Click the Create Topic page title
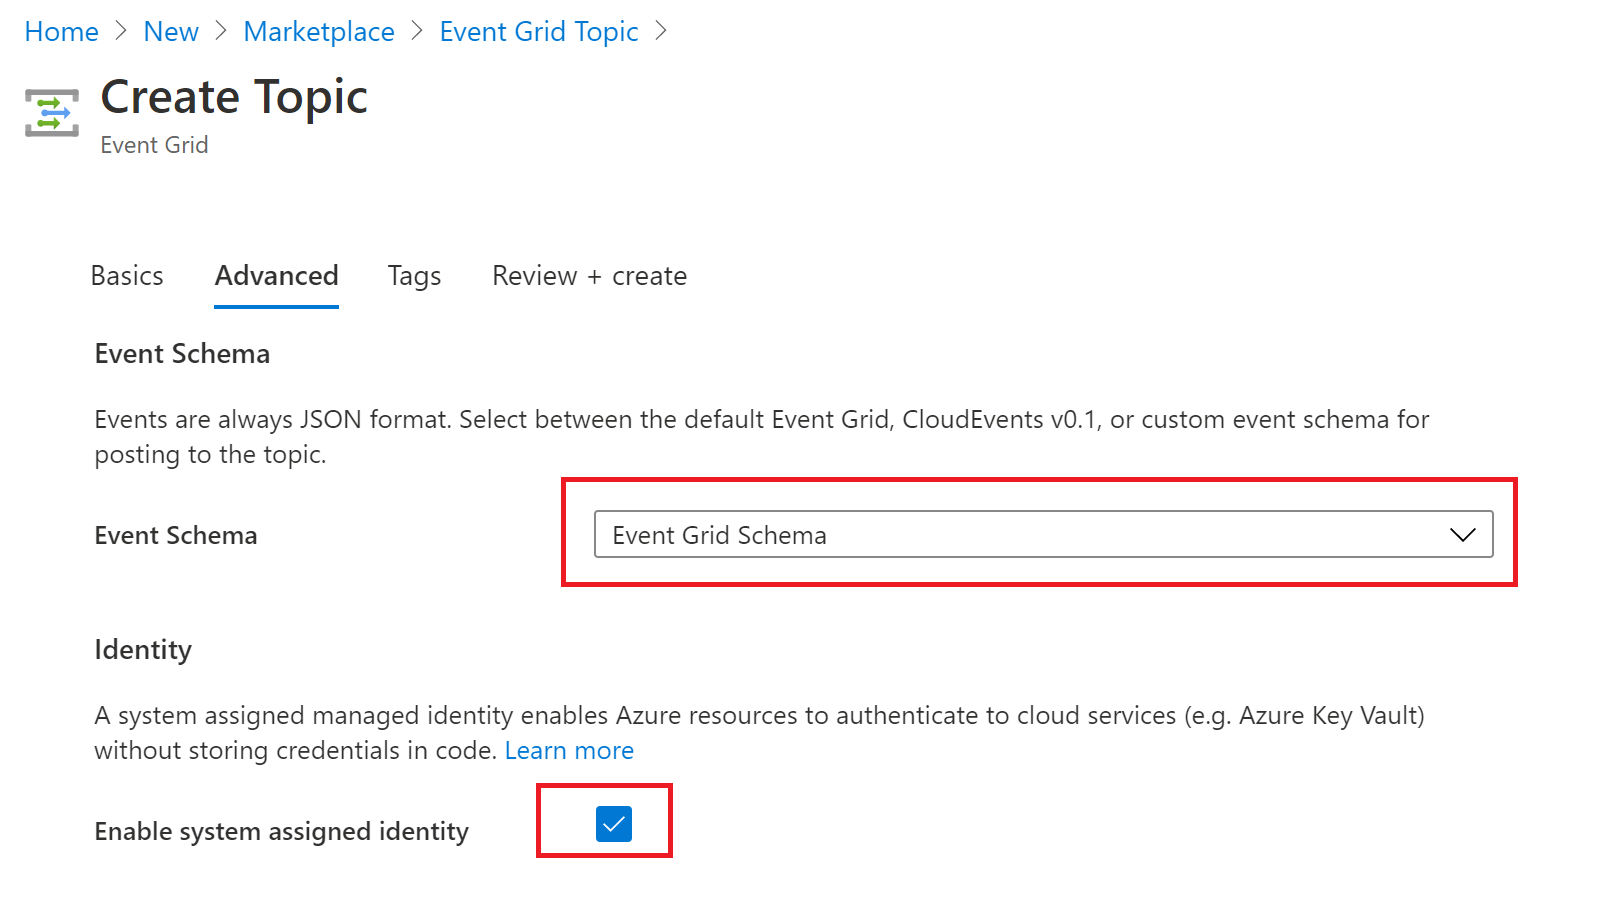The image size is (1600, 909). (x=233, y=97)
